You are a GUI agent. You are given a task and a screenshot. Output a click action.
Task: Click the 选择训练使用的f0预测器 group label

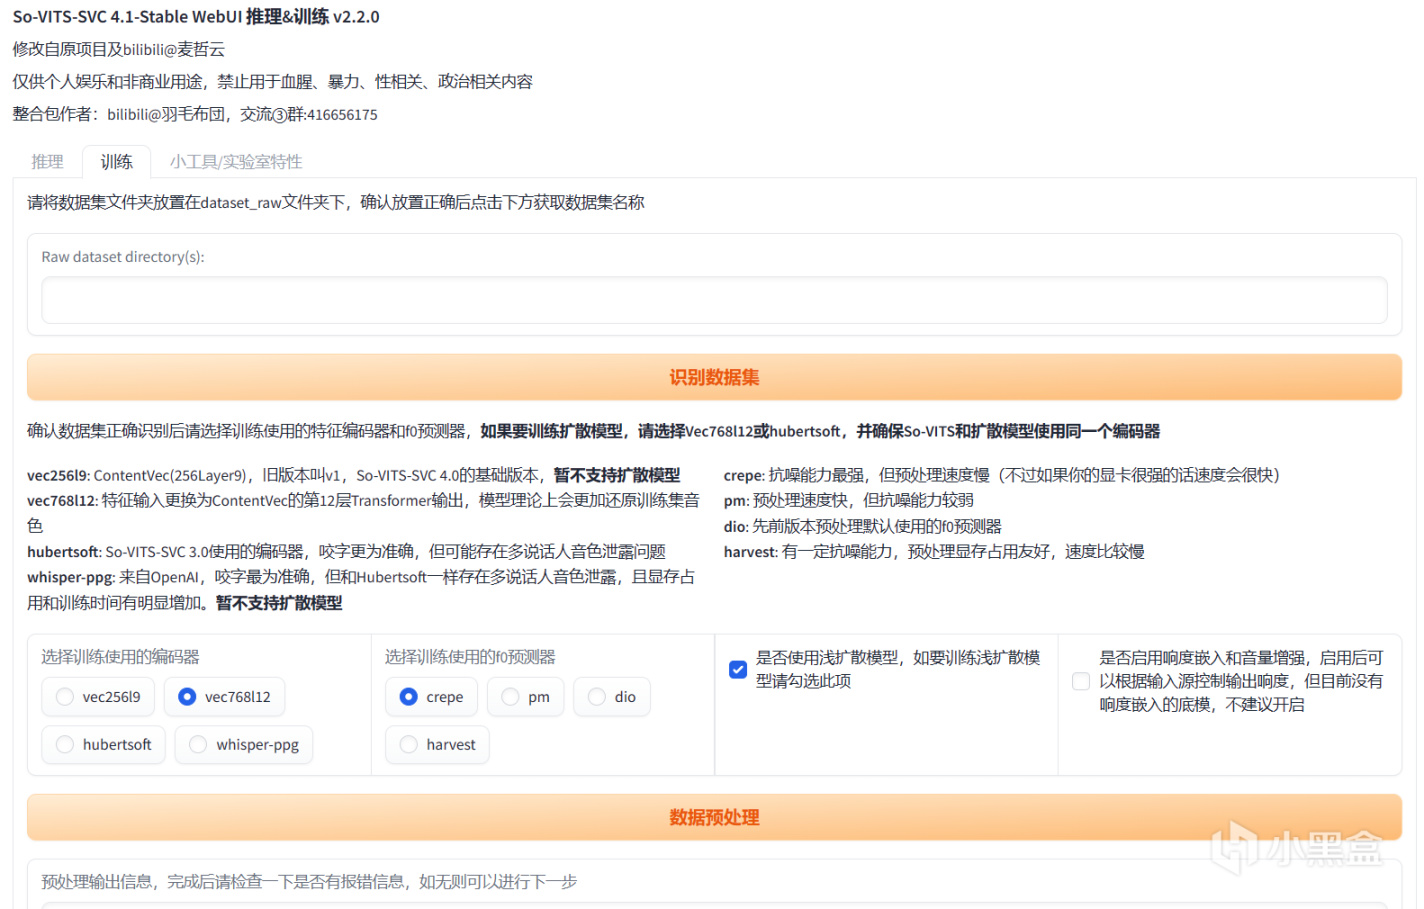point(470,657)
